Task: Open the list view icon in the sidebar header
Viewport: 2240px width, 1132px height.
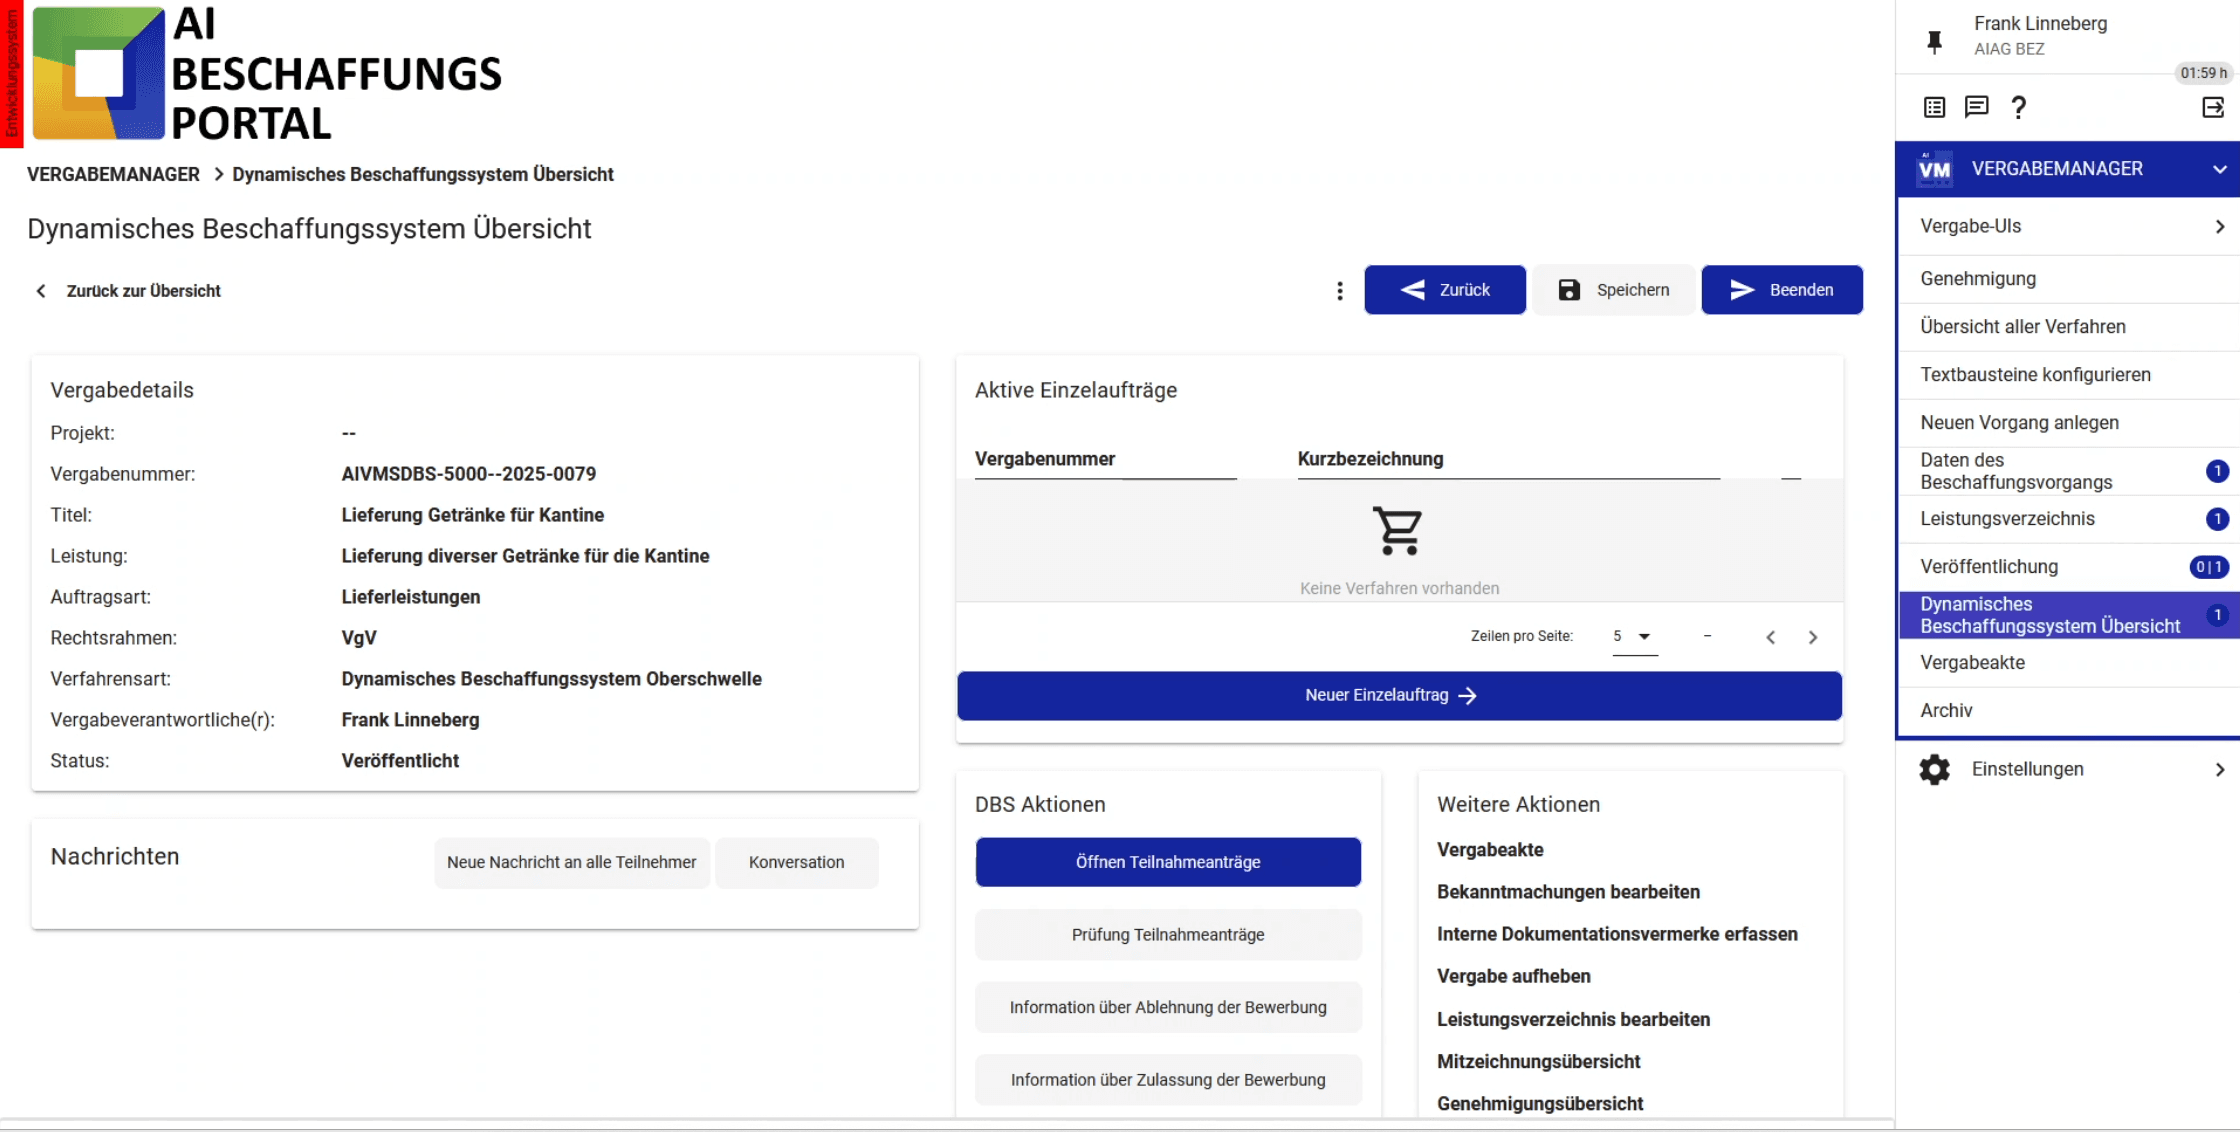Action: tap(1934, 107)
